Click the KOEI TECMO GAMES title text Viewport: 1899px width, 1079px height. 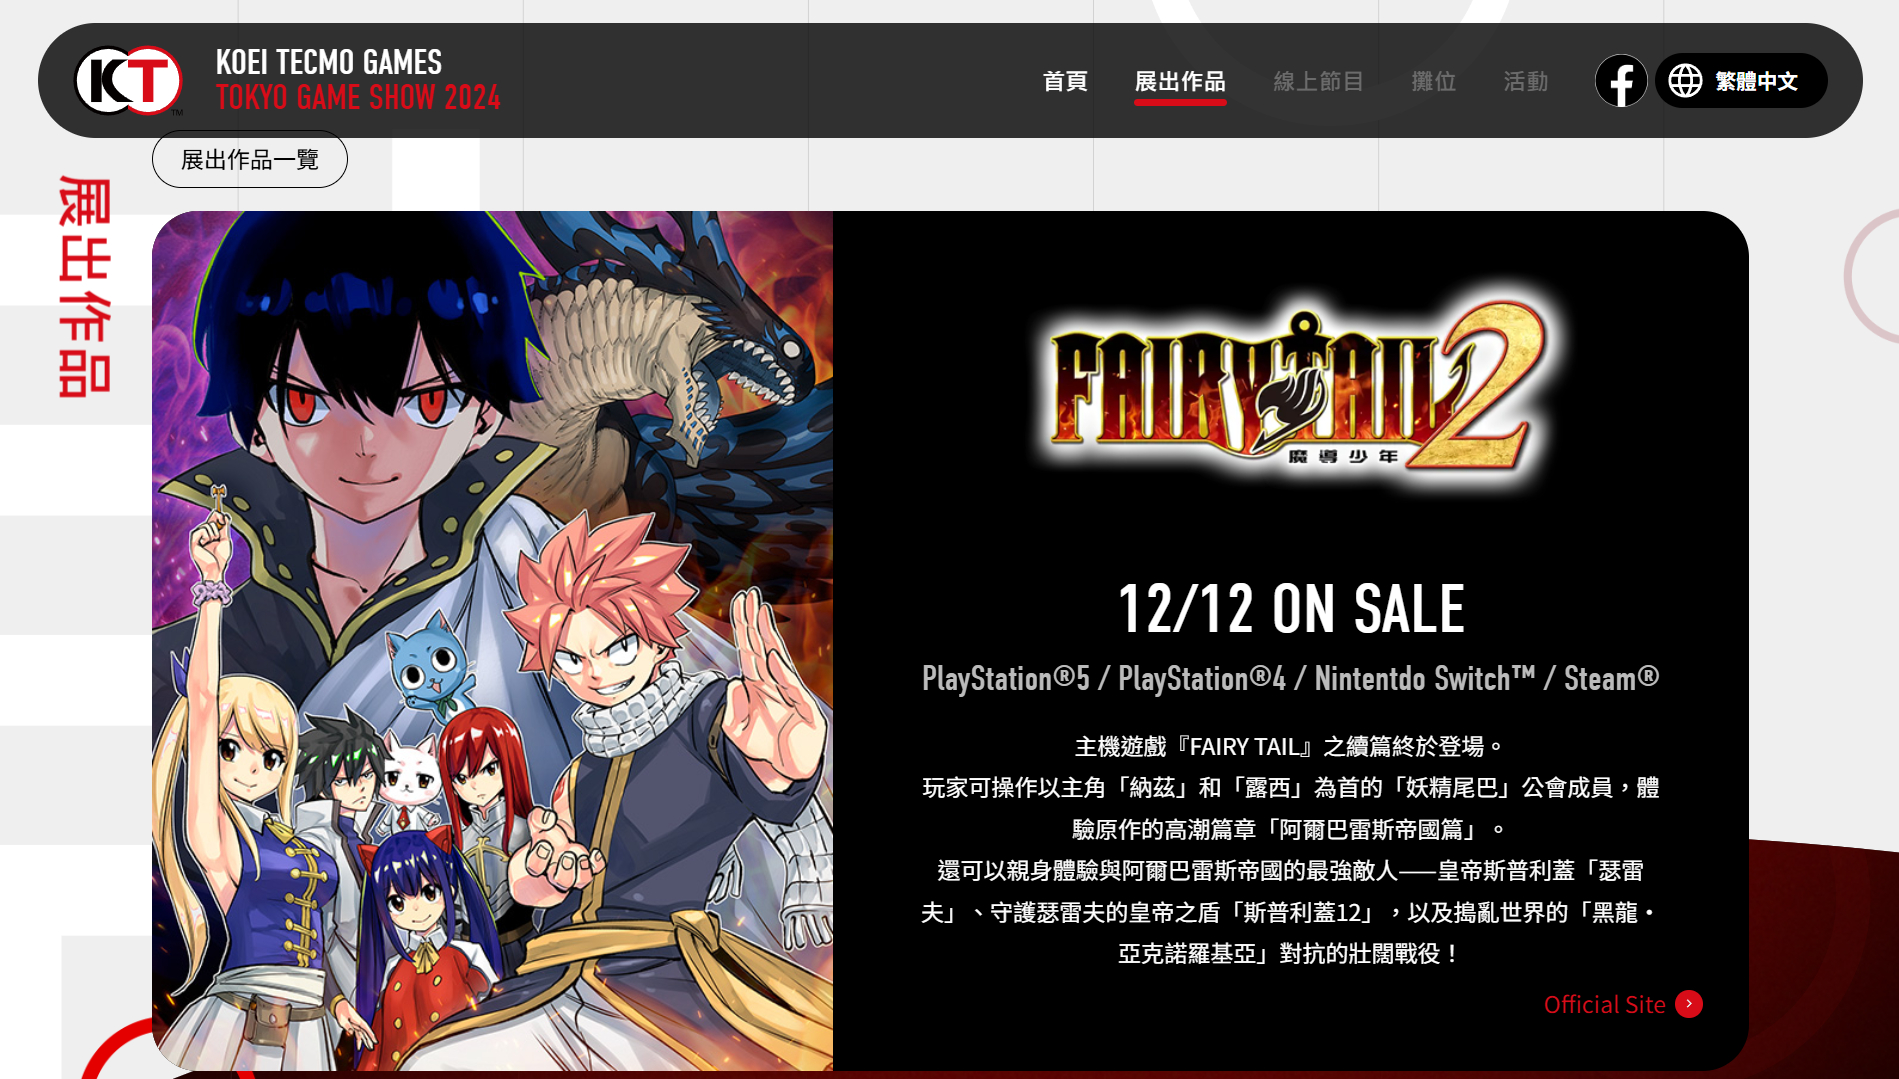pos(329,62)
